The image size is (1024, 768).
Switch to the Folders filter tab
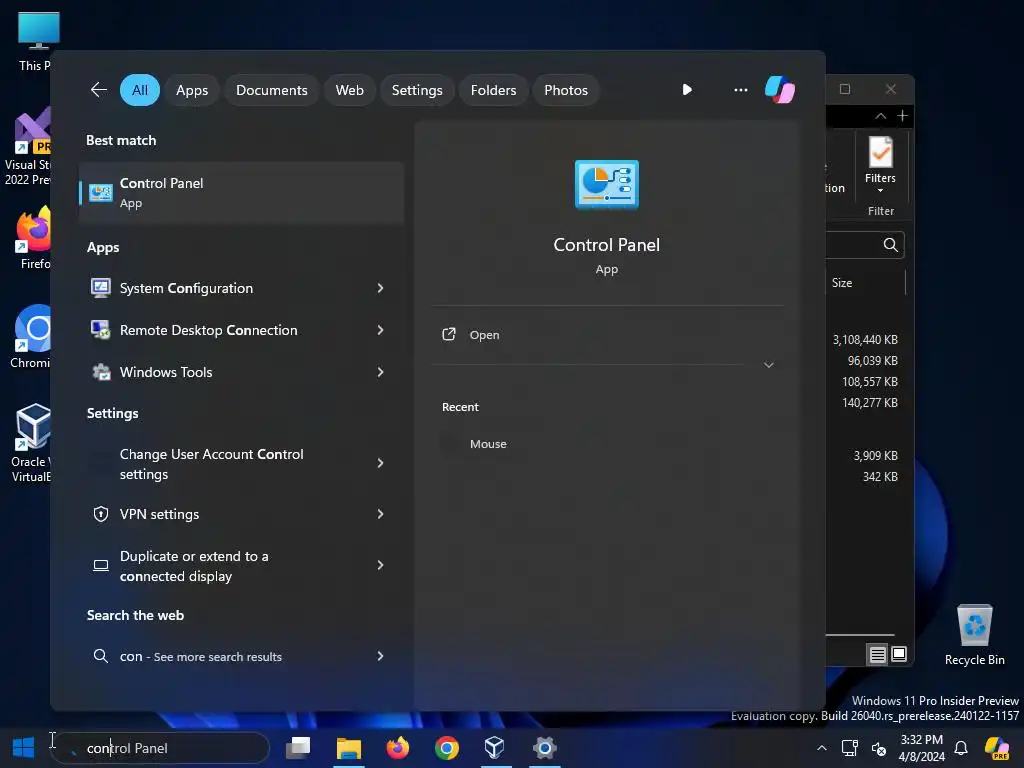[494, 90]
